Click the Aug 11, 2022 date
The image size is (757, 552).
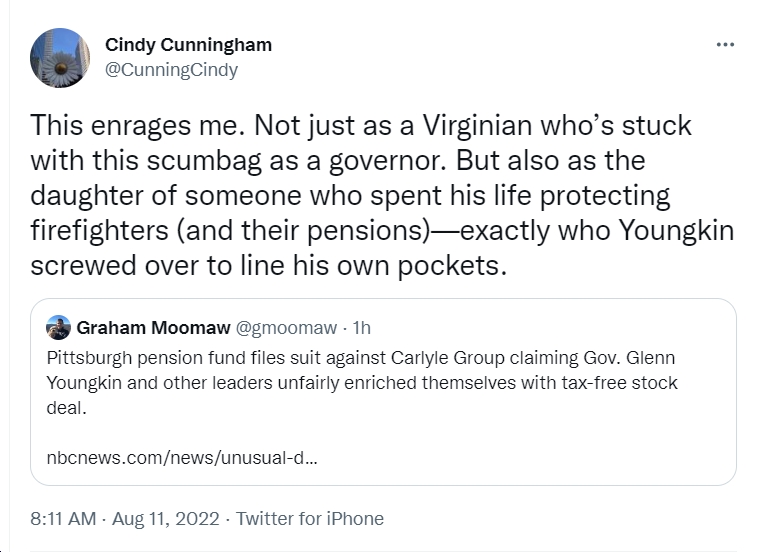[166, 519]
